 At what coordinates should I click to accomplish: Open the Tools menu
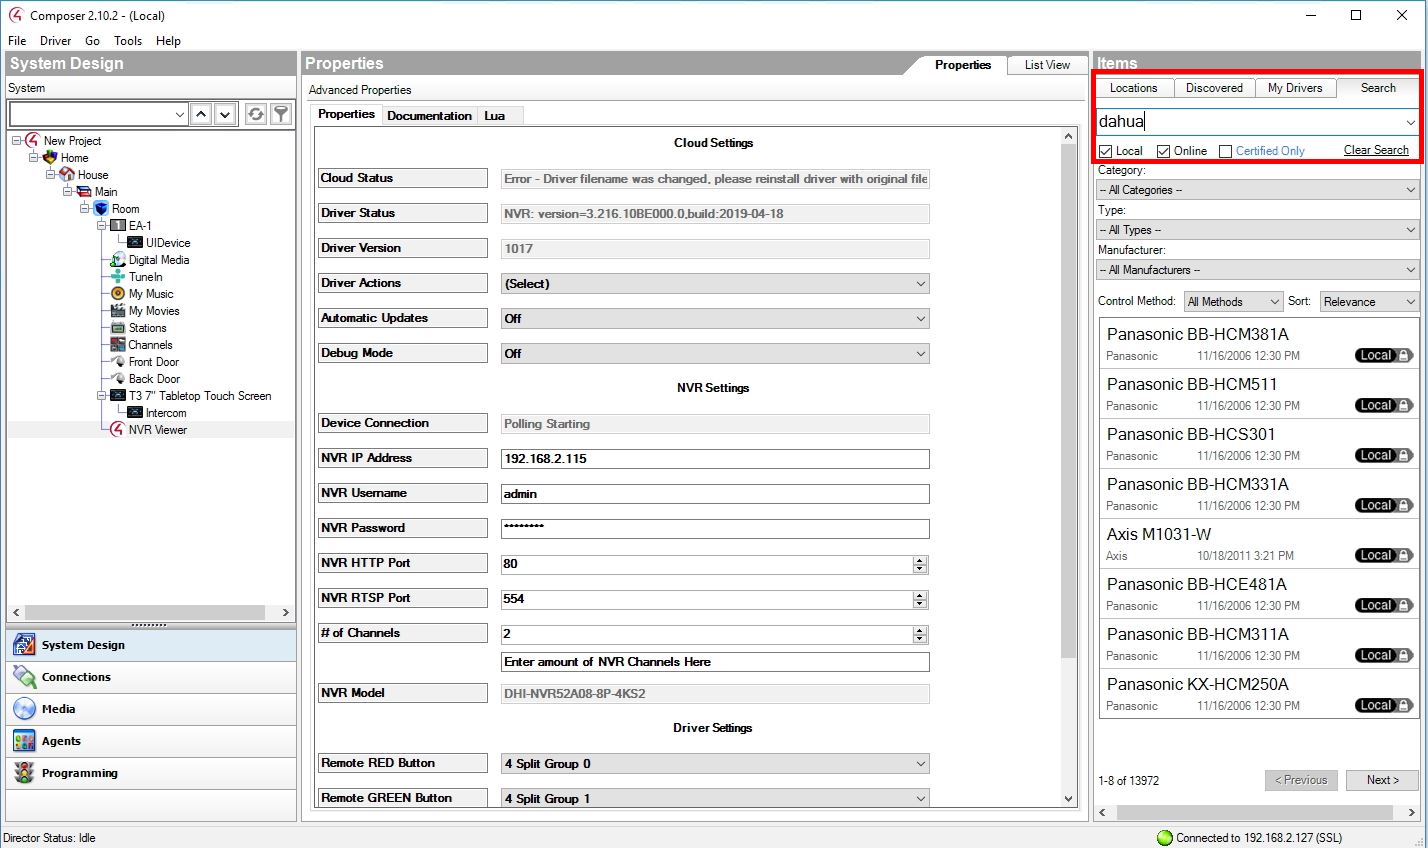coord(128,41)
